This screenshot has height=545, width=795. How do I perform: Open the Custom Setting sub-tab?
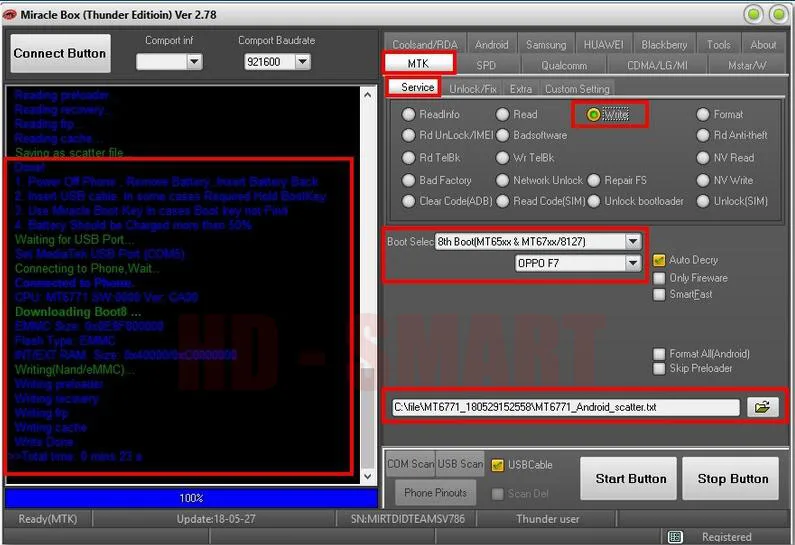tap(577, 89)
